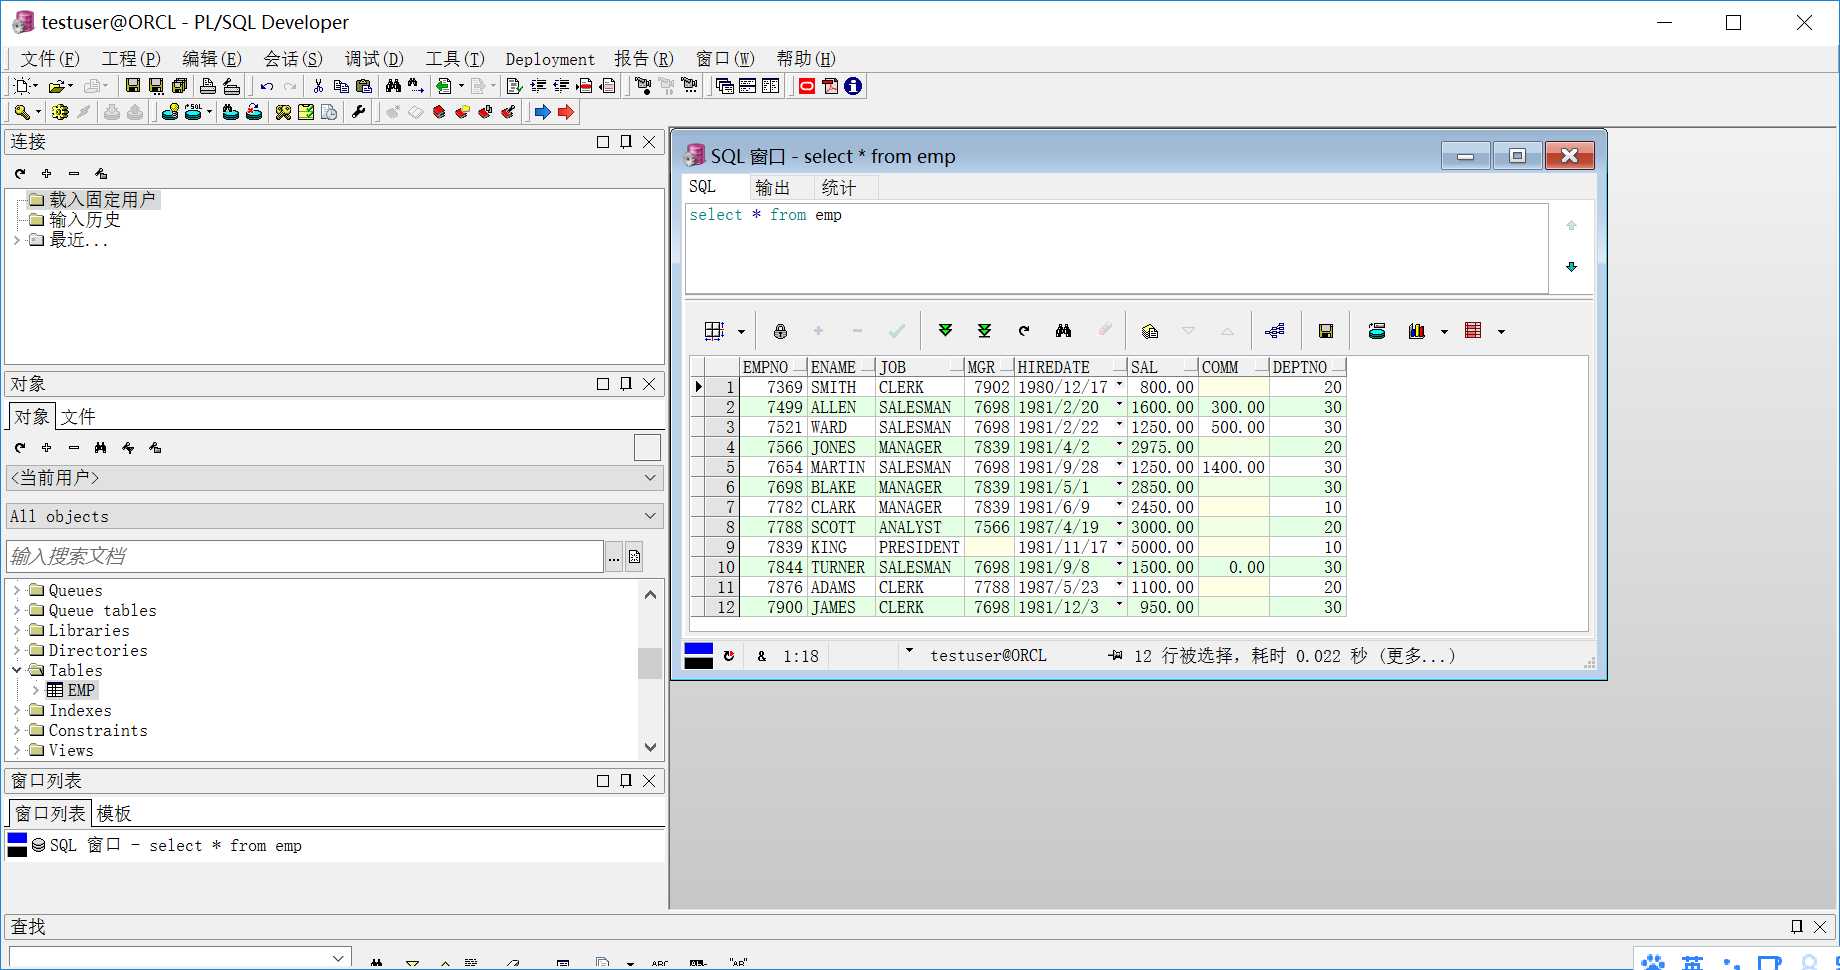Click the key Log on icon
Screen dimensions: 1840x970
click(x=22, y=112)
